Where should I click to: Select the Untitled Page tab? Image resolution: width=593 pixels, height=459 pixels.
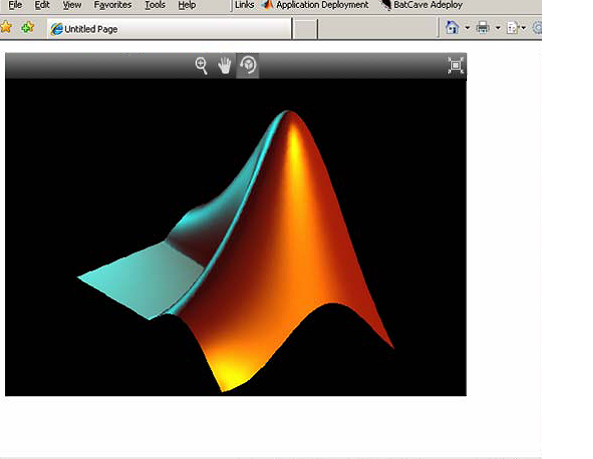click(x=169, y=29)
